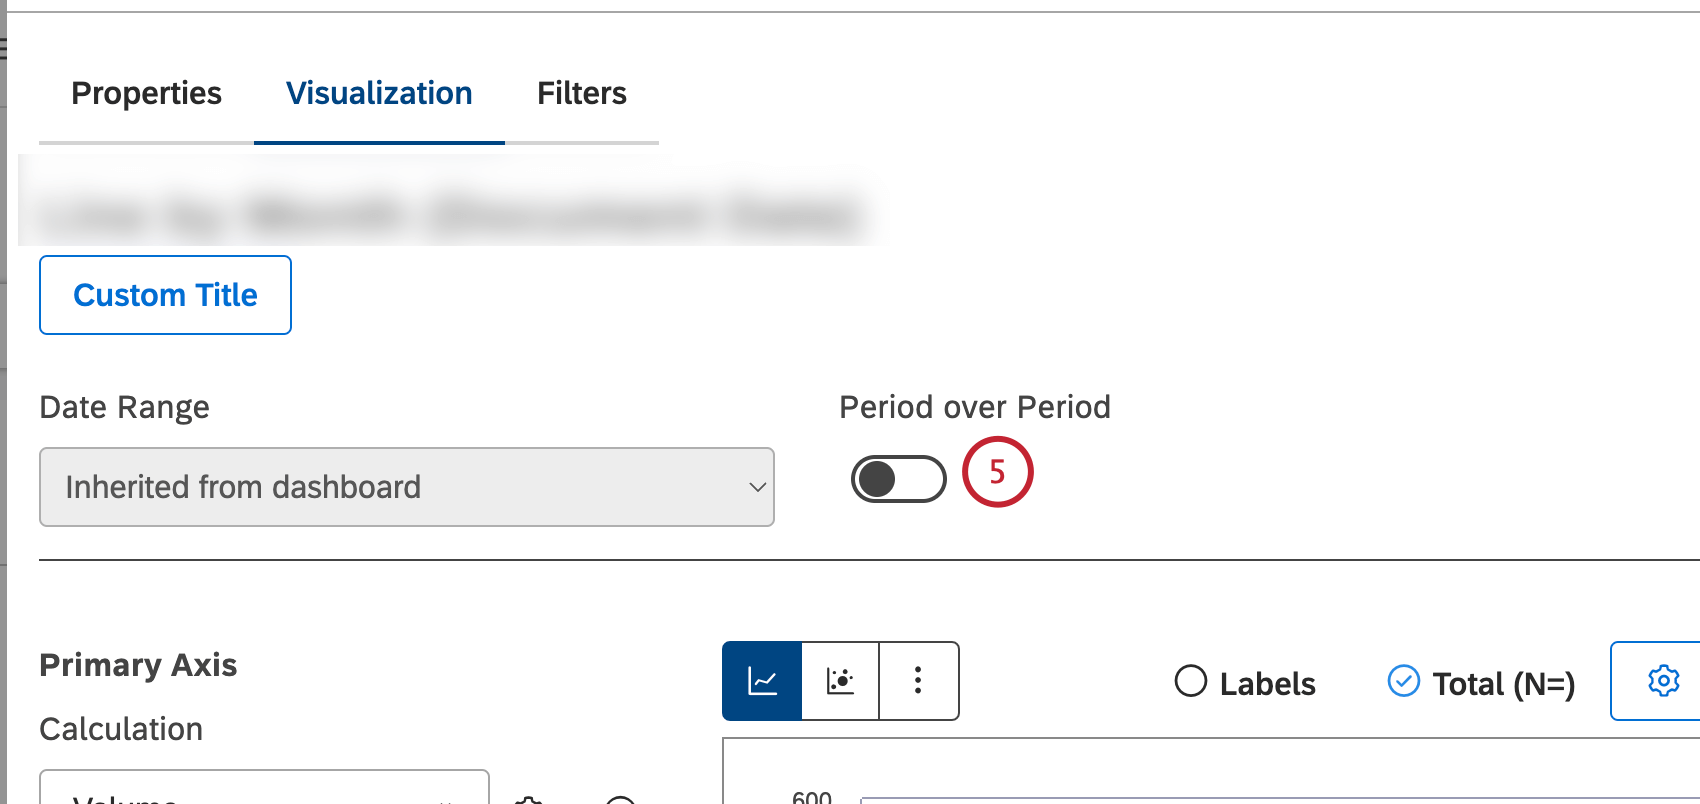Click inside the chart plot area
Screen dimensions: 1700x804
point(1200,780)
